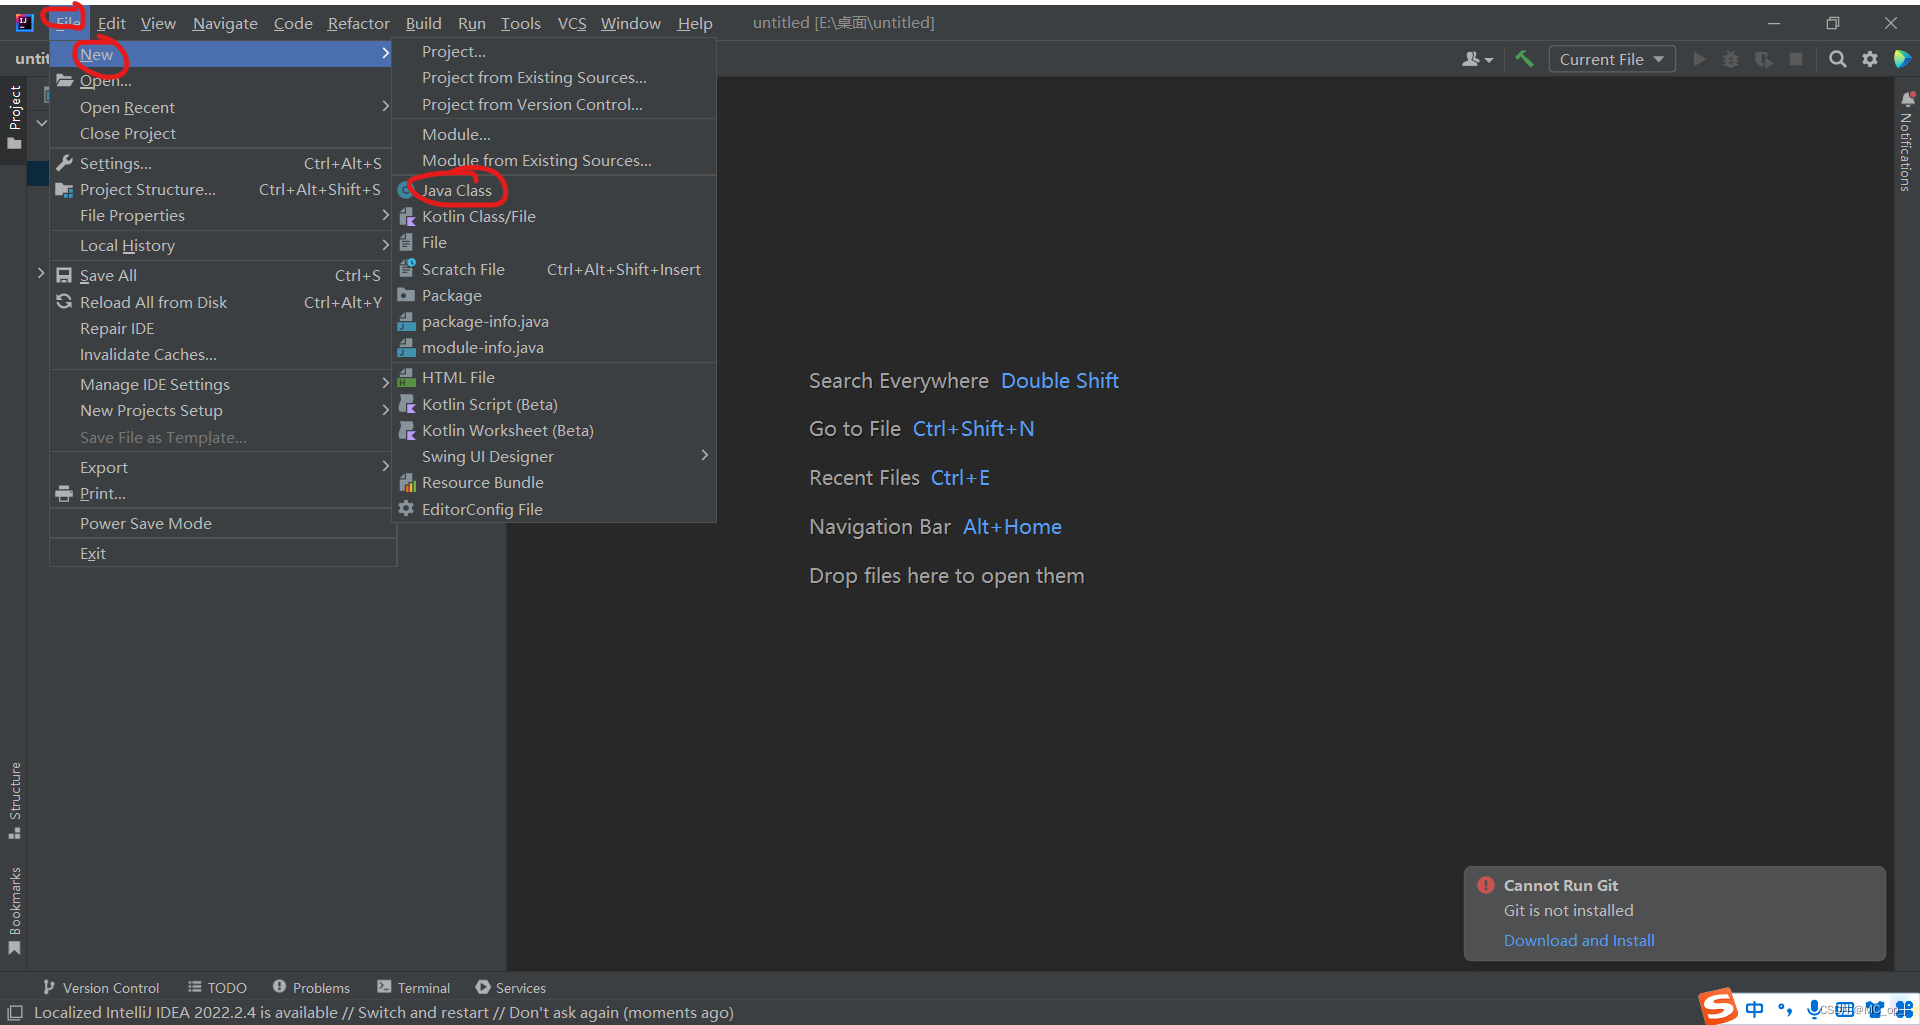Open IDE Settings via the gear icon
The width and height of the screenshot is (1920, 1025).
[x=1870, y=58]
